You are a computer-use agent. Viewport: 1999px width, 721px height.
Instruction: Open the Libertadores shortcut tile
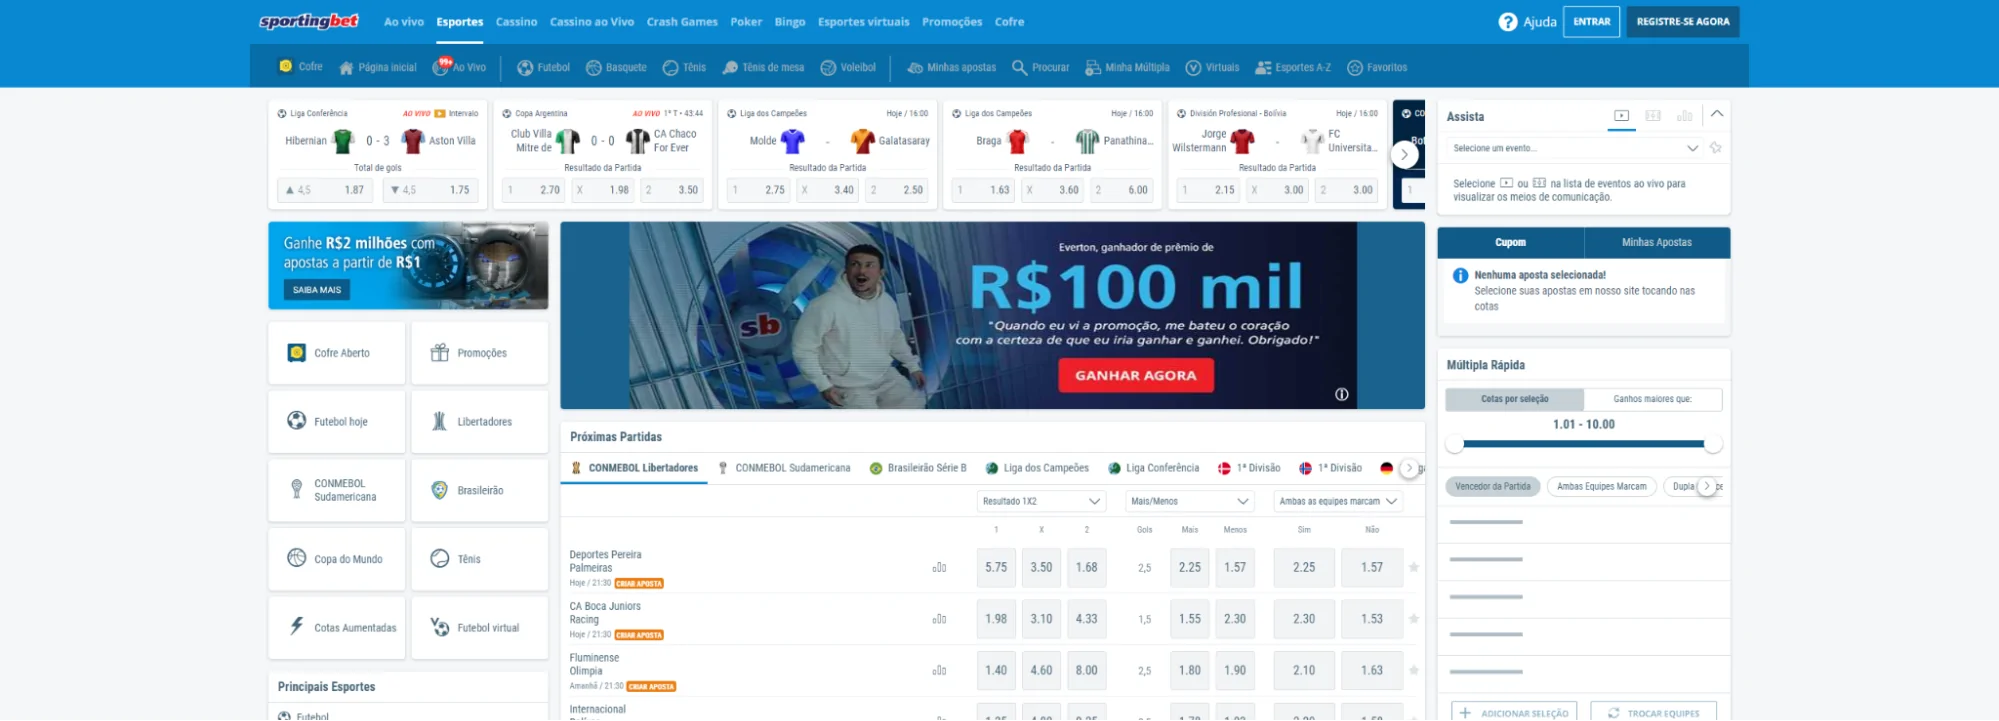tap(480, 422)
